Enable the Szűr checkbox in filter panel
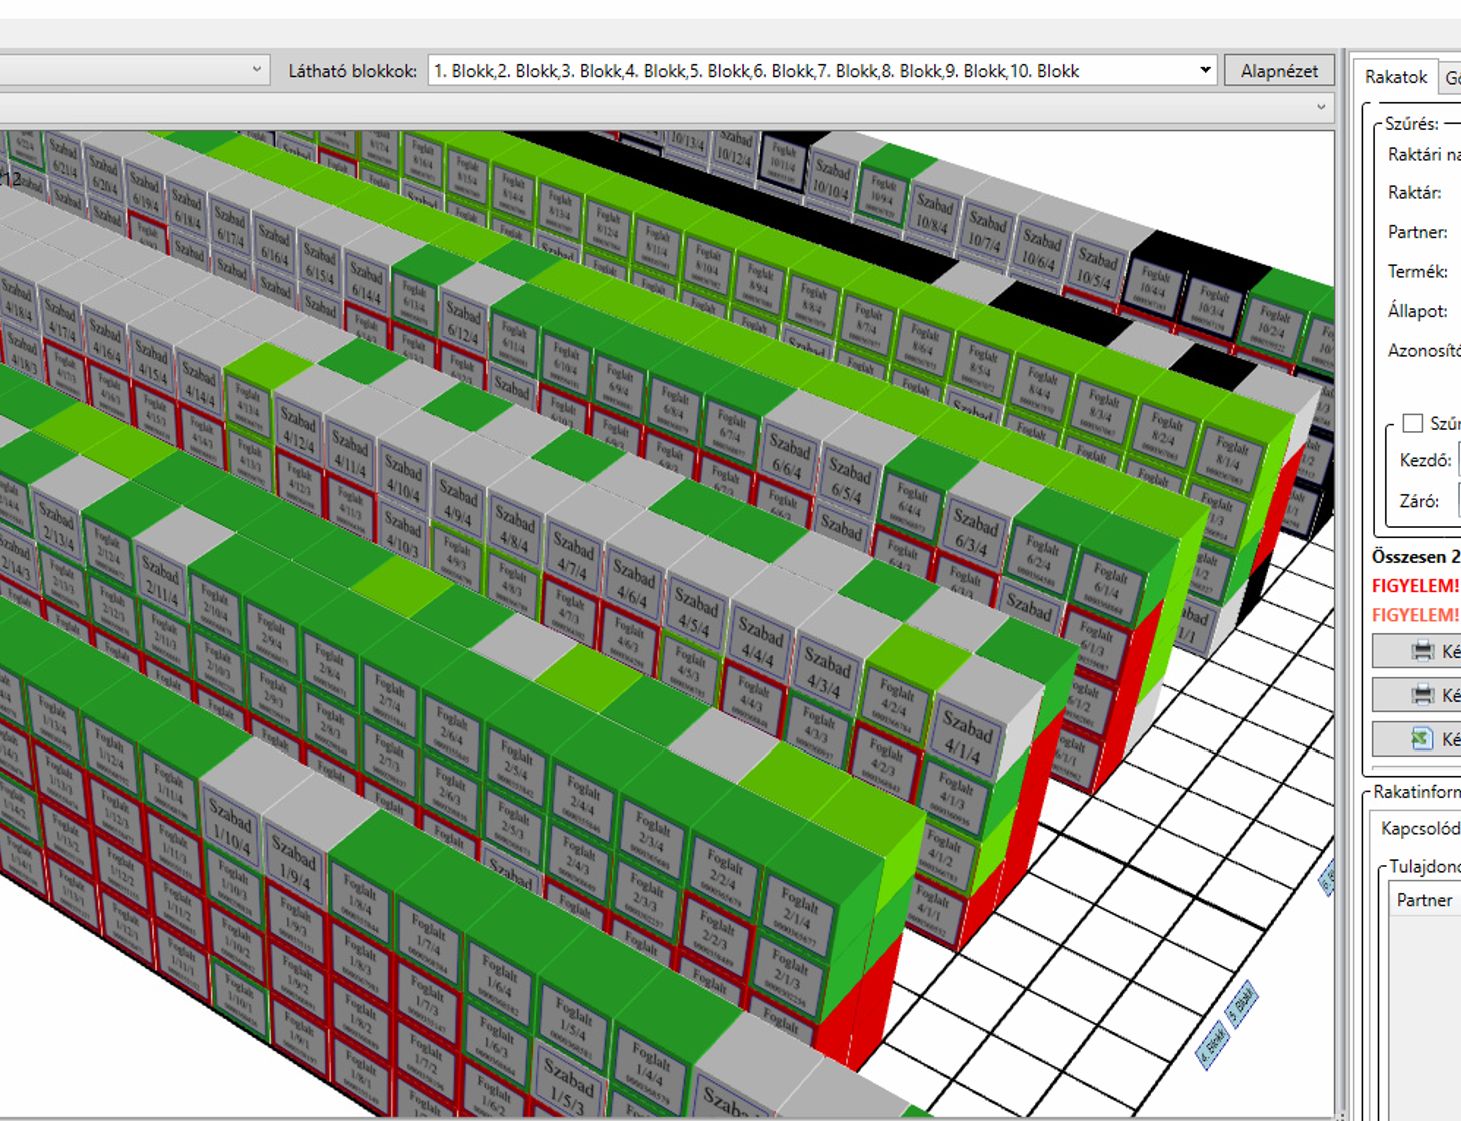Screen dimensions: 1461x1121 pyautogui.click(x=1412, y=423)
